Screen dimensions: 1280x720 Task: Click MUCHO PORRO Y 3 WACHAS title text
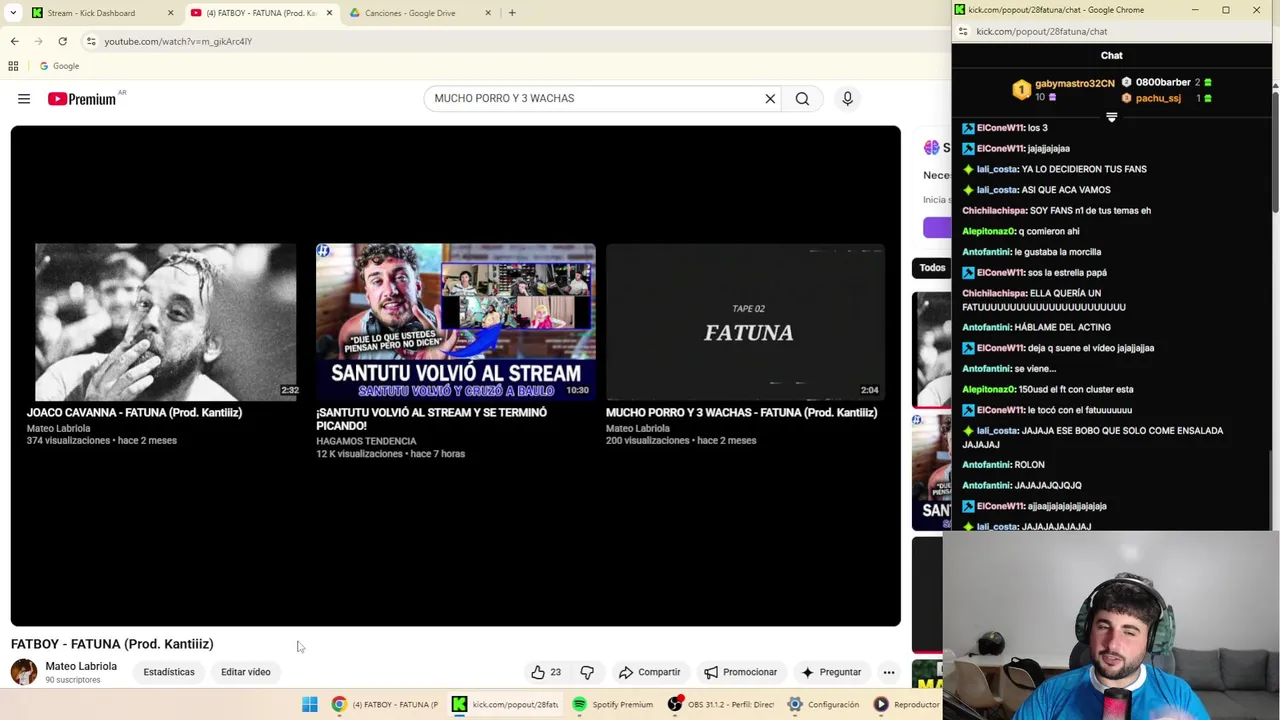[741, 412]
